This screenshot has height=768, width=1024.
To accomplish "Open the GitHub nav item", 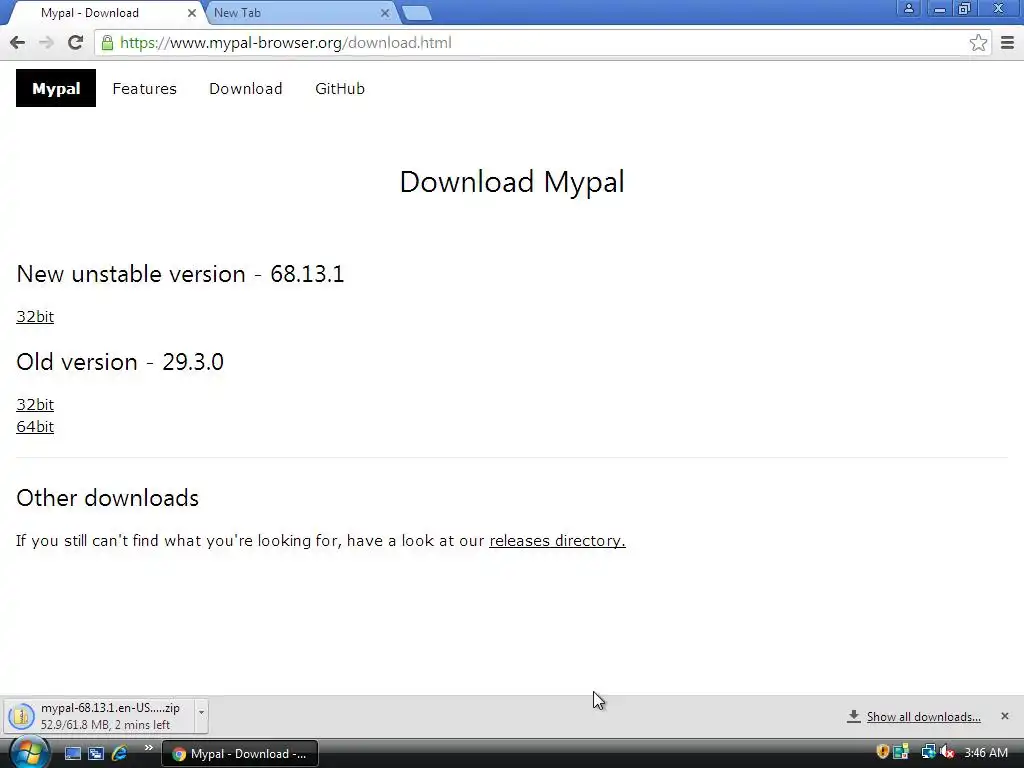I will coord(340,89).
